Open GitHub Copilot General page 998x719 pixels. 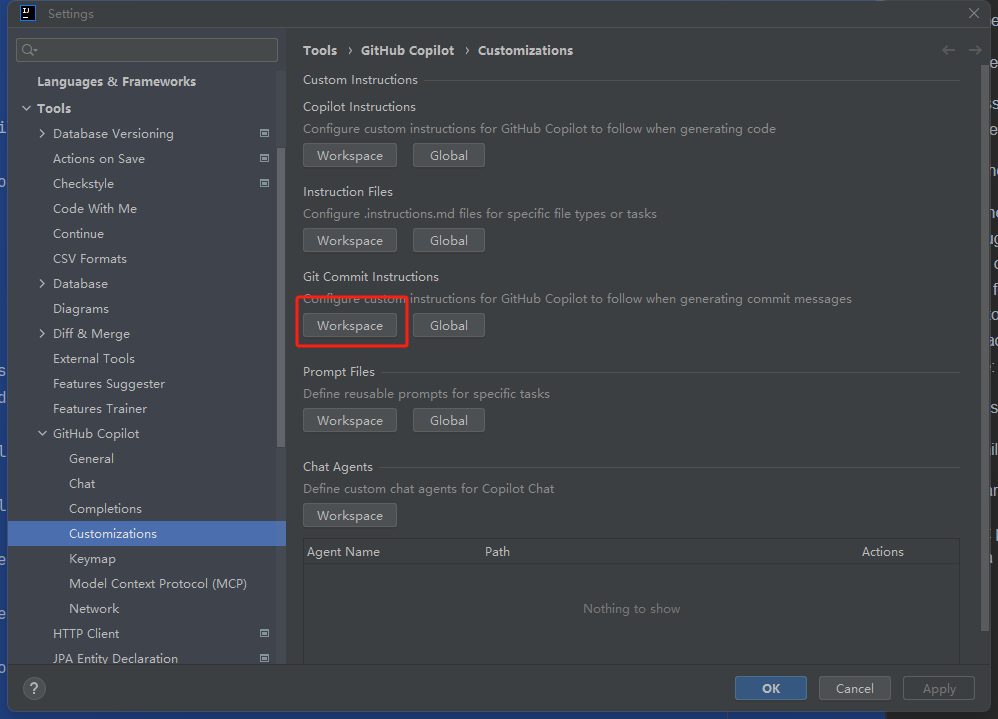pyautogui.click(x=91, y=459)
